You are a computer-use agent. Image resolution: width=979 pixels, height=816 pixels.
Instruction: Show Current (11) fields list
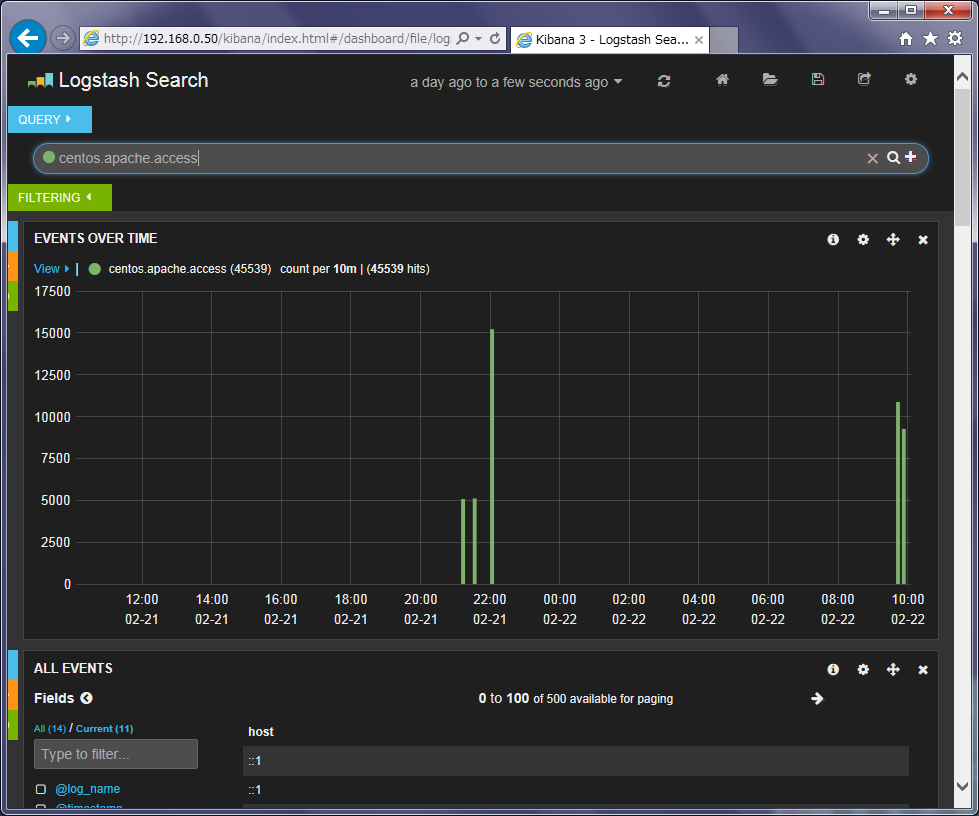click(x=104, y=729)
